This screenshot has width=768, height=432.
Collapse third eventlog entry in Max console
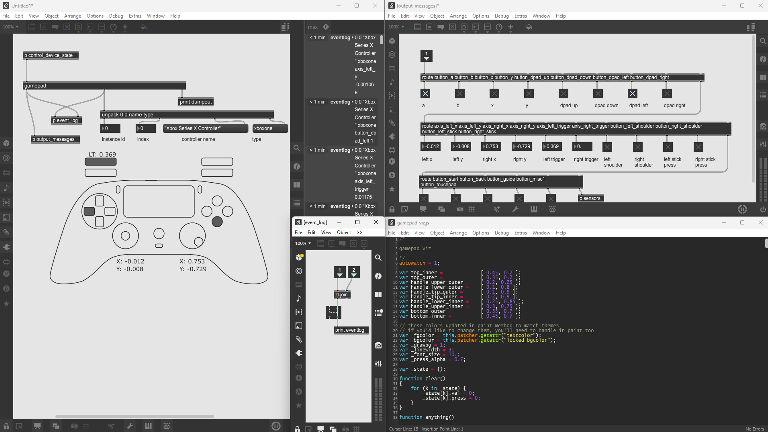(311, 150)
